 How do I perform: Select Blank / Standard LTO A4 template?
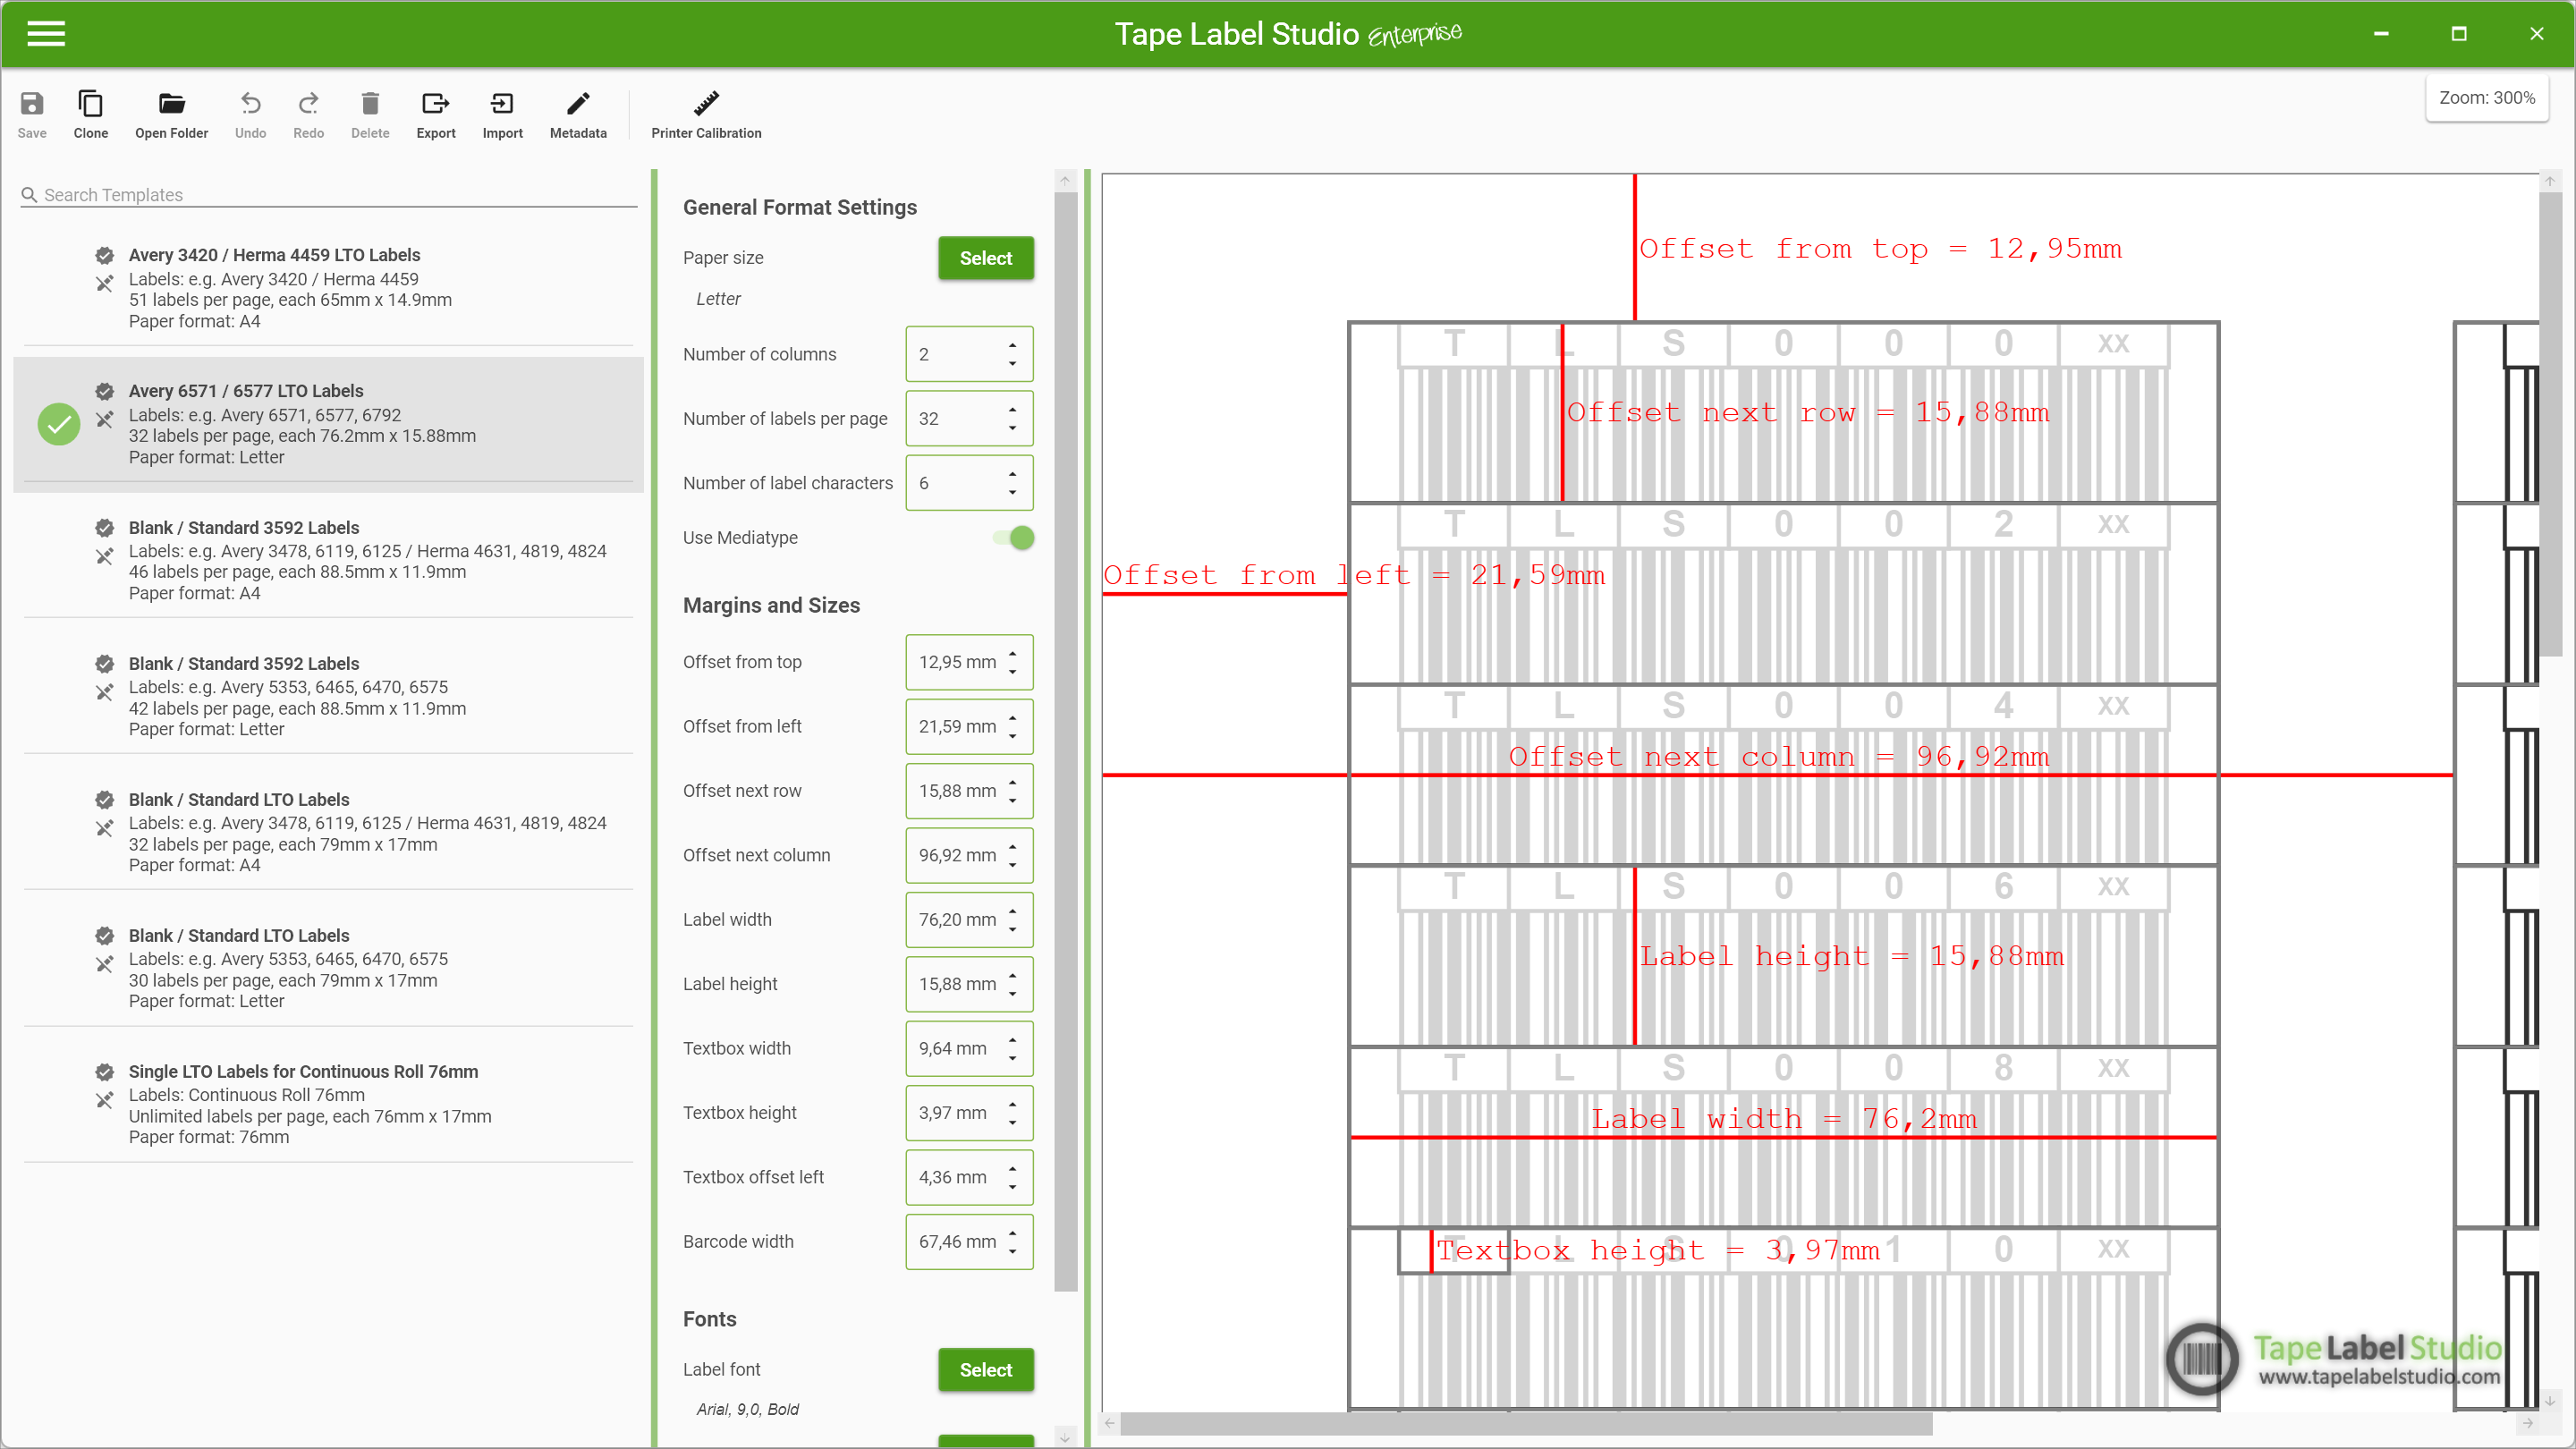pos(328,832)
